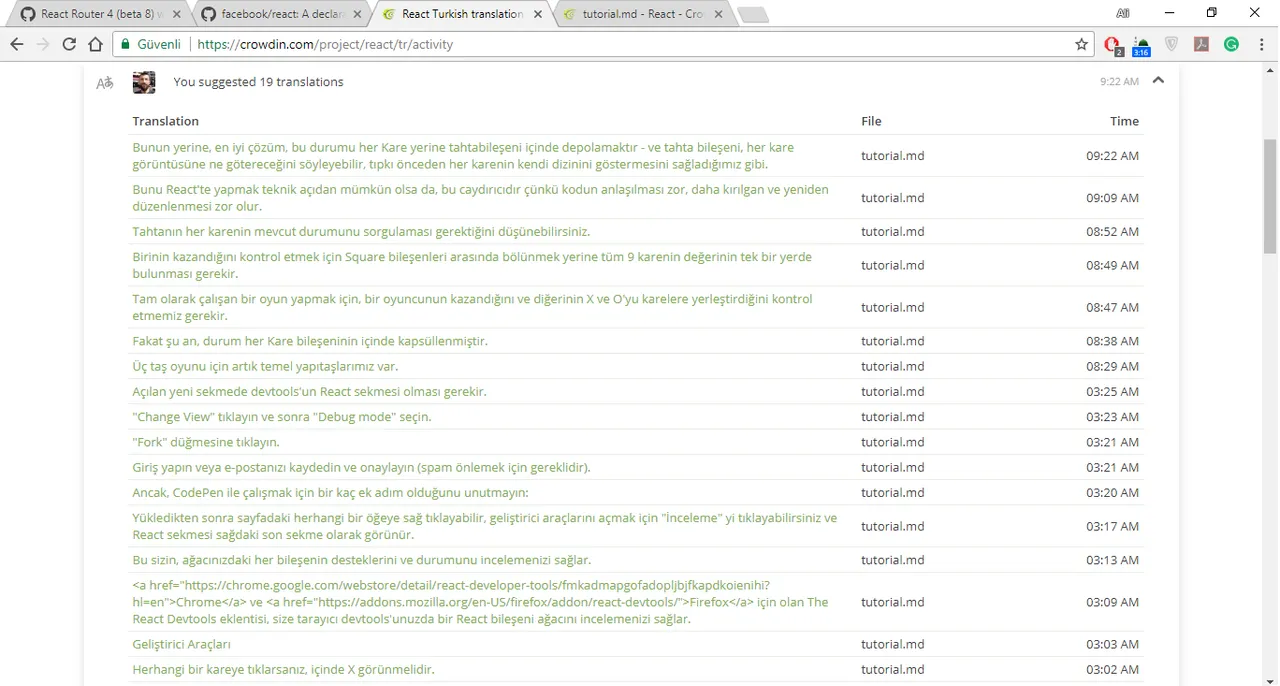Viewport: 1280px width, 686px height.
Task: Click the Chrome profile indicator in title bar
Action: coord(1123,13)
